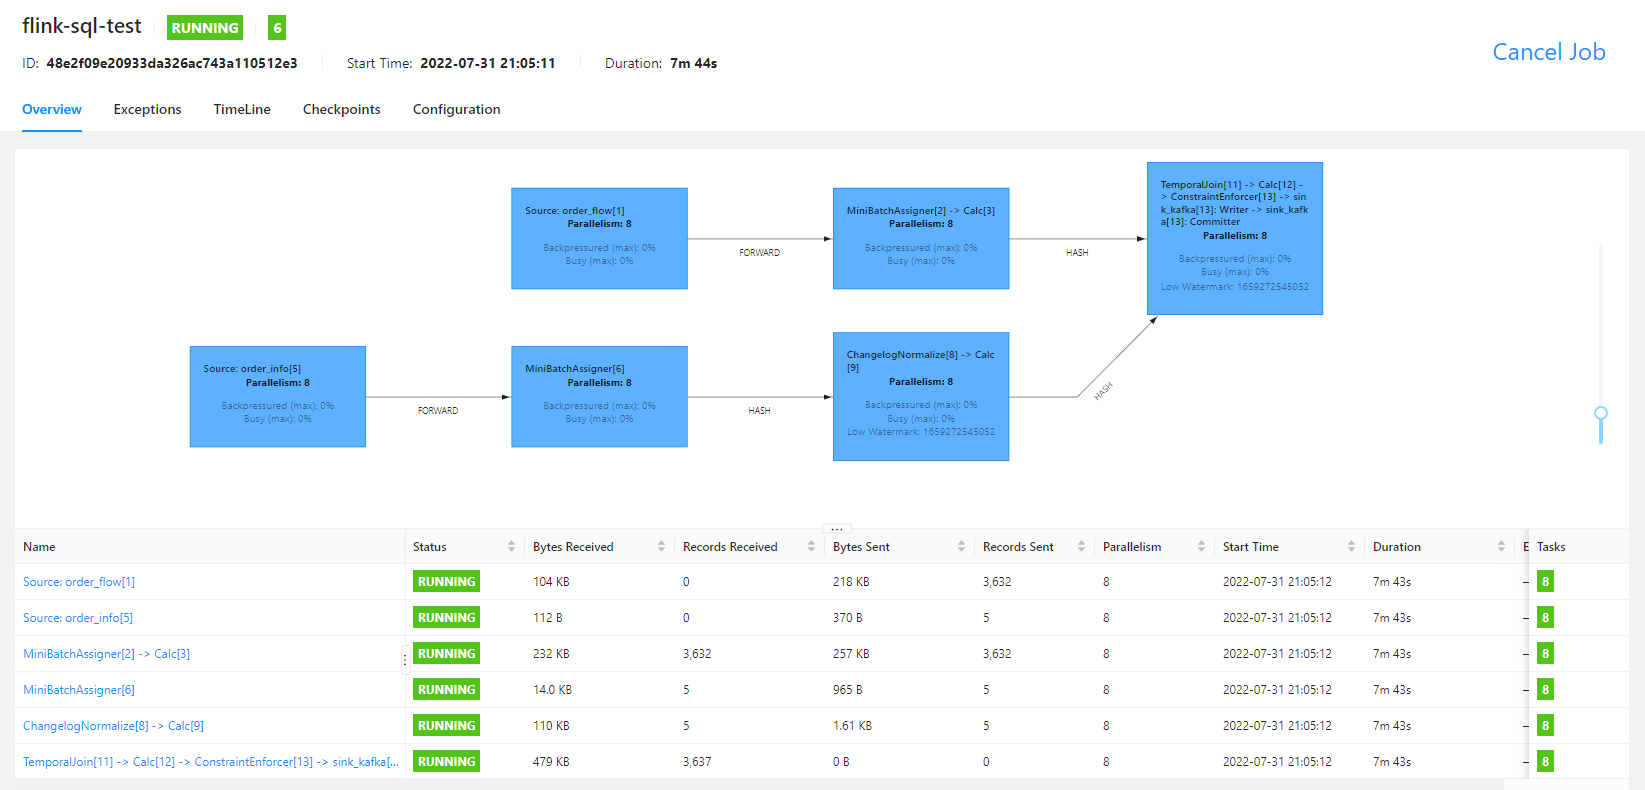Sort by Start Time column
Image resolution: width=1645 pixels, height=790 pixels.
pyautogui.click(x=1351, y=546)
